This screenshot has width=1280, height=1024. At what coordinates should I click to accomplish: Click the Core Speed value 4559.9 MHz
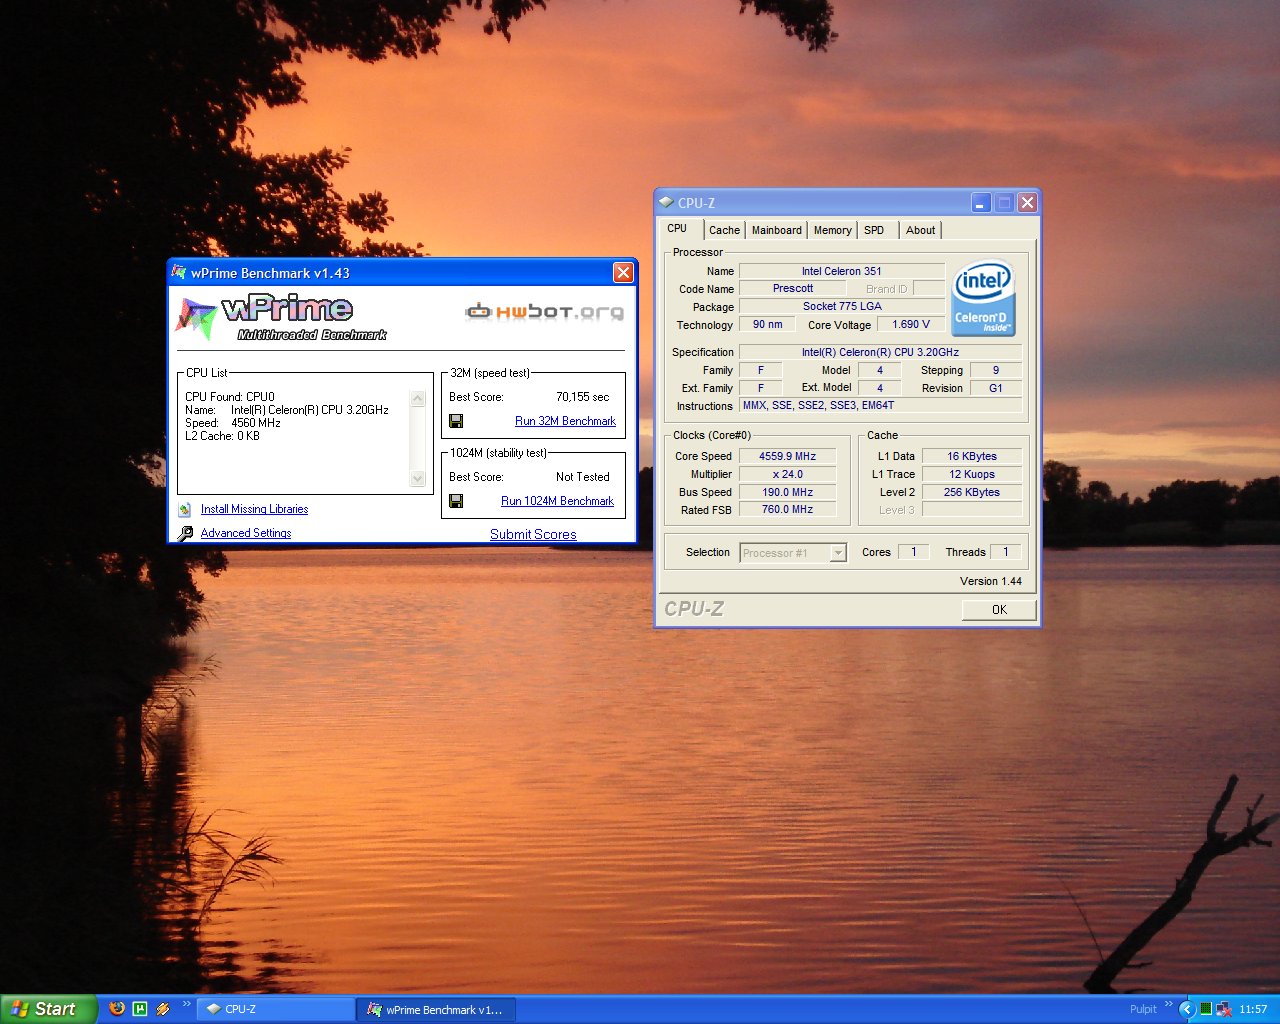pos(787,456)
